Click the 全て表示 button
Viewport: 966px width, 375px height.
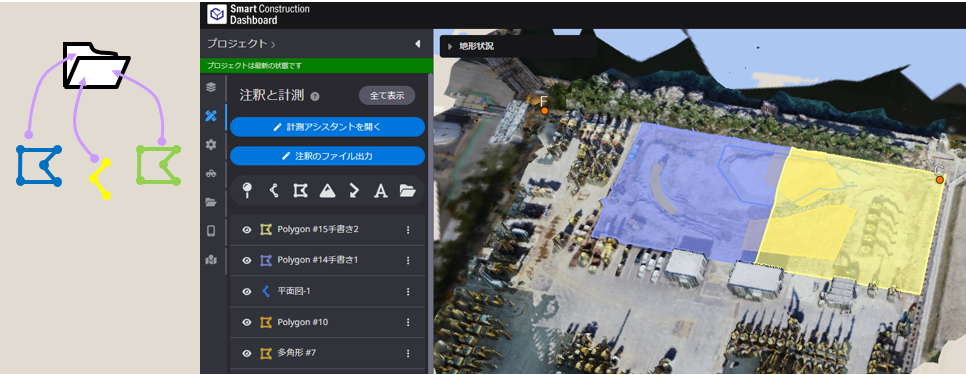tap(387, 95)
